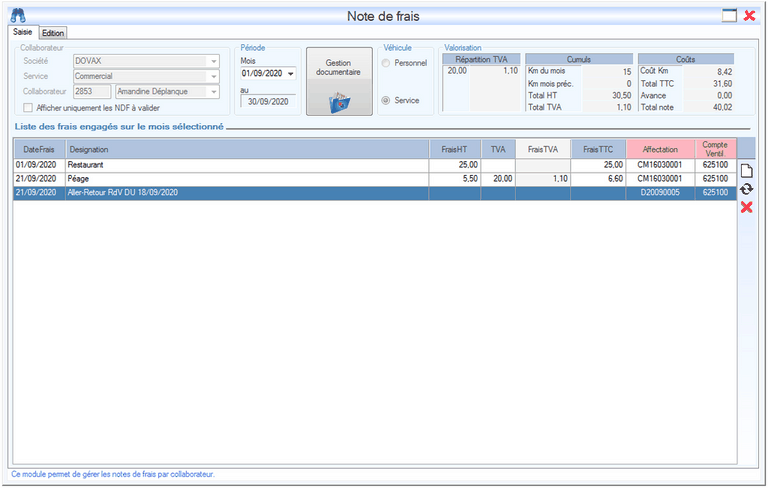768x488 pixels.
Task: Click the FraisTTC column header
Action: (598, 149)
